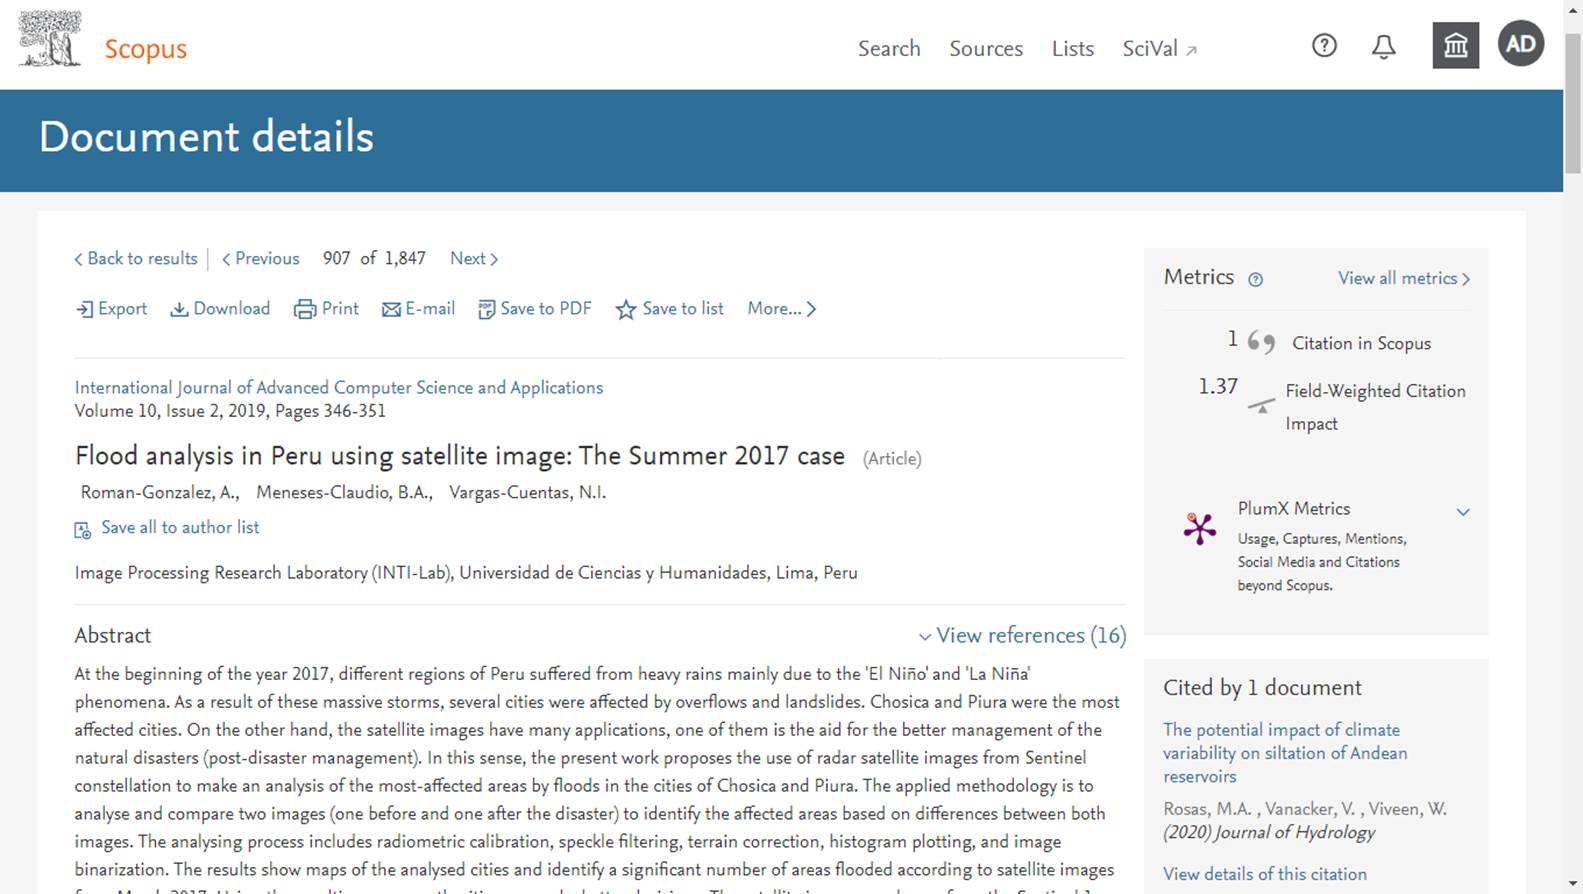1583x894 pixels.
Task: Expand the PlumX Metrics chevron
Action: click(1463, 512)
